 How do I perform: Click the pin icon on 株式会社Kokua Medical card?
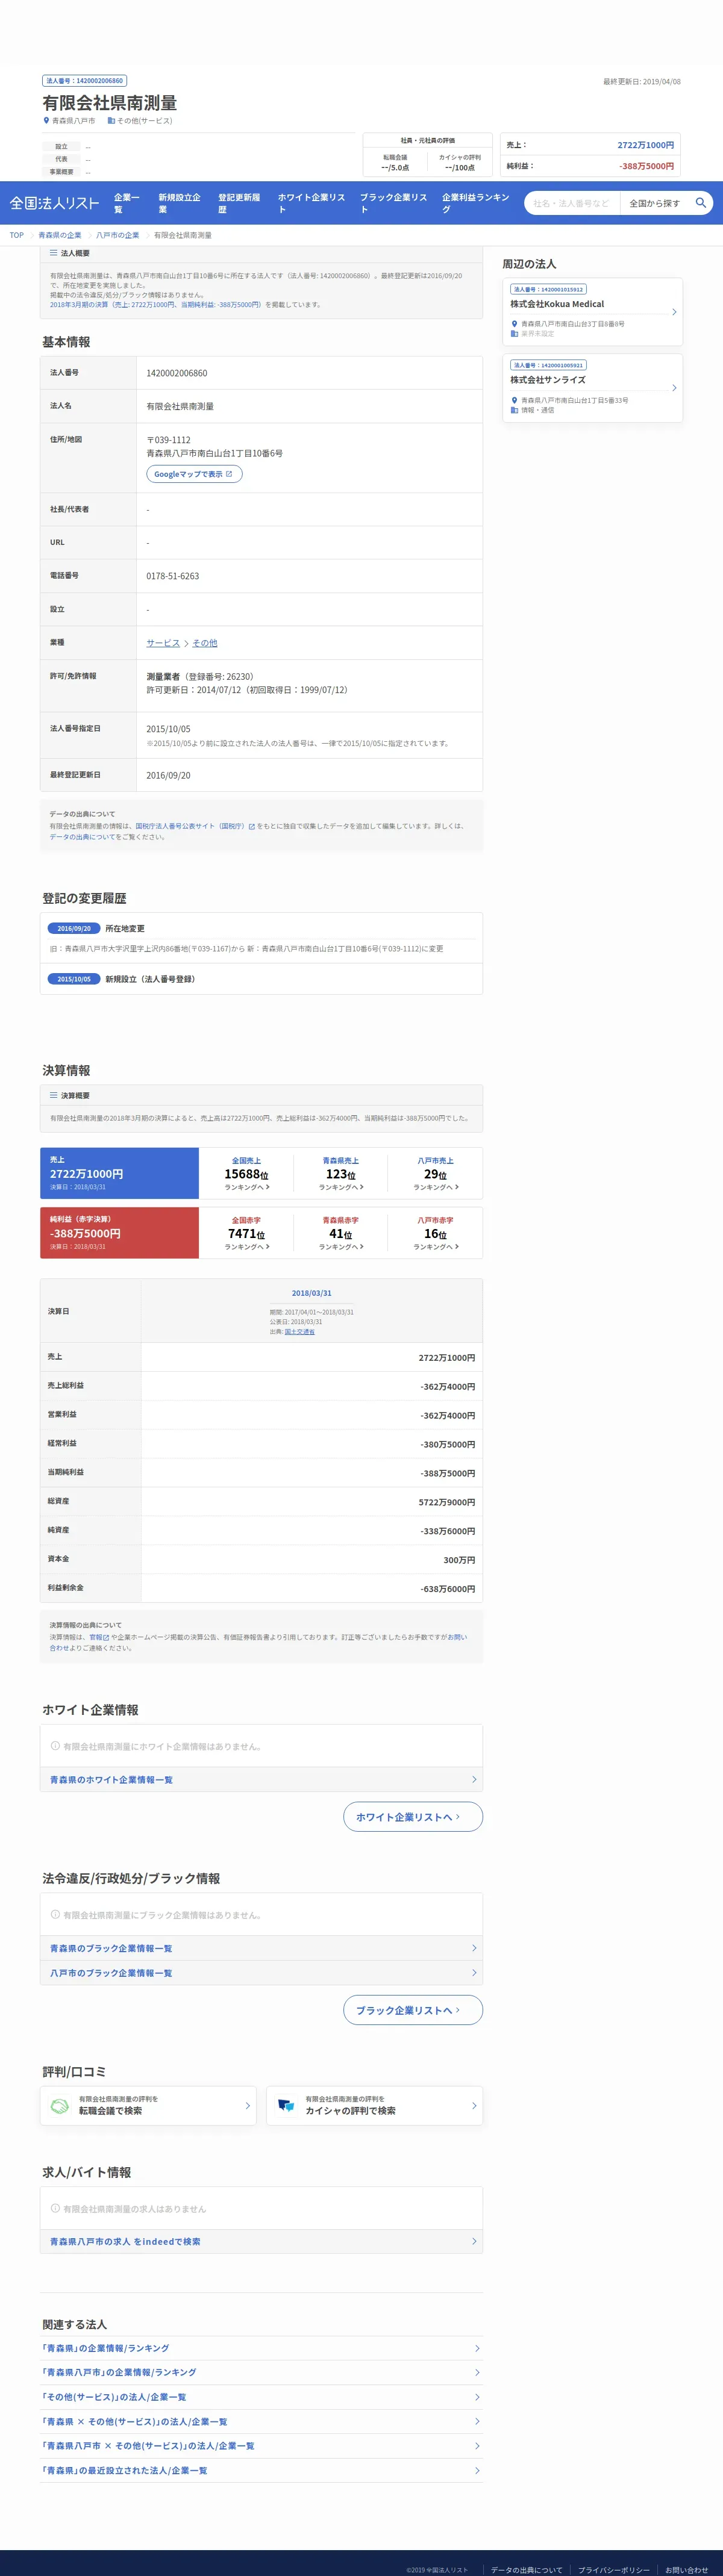(514, 324)
